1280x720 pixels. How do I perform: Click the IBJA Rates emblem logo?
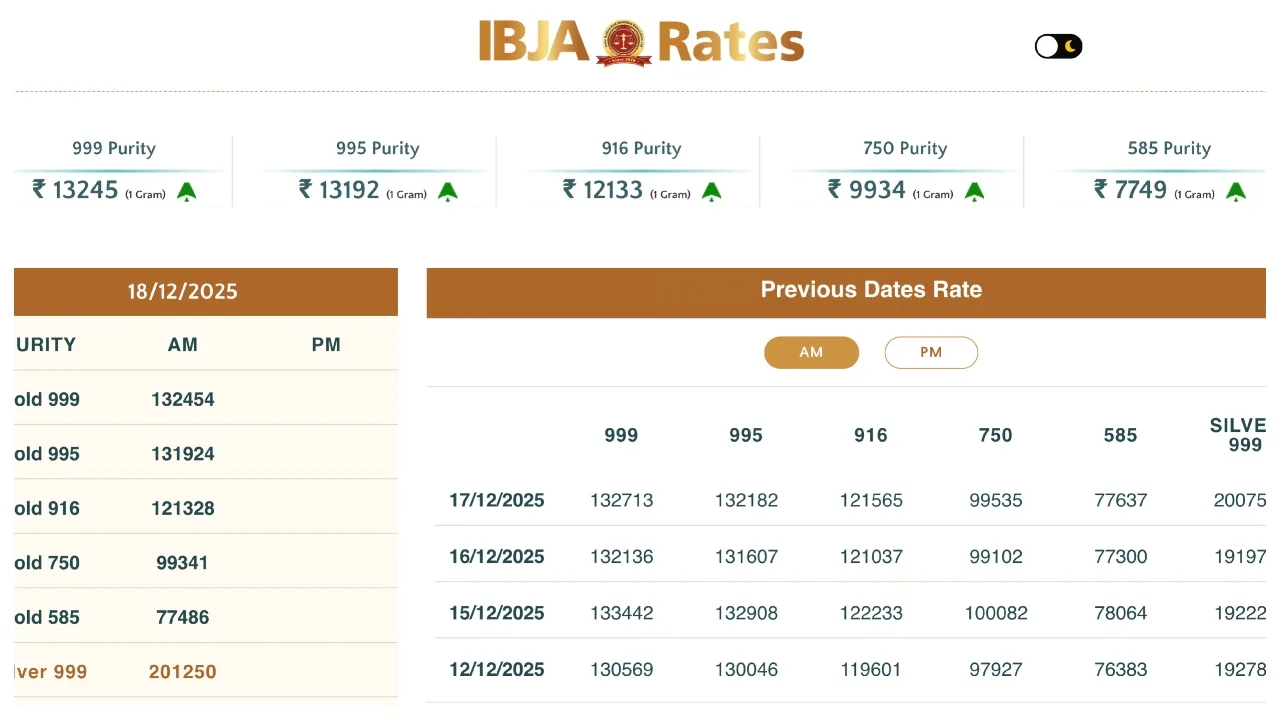click(624, 44)
